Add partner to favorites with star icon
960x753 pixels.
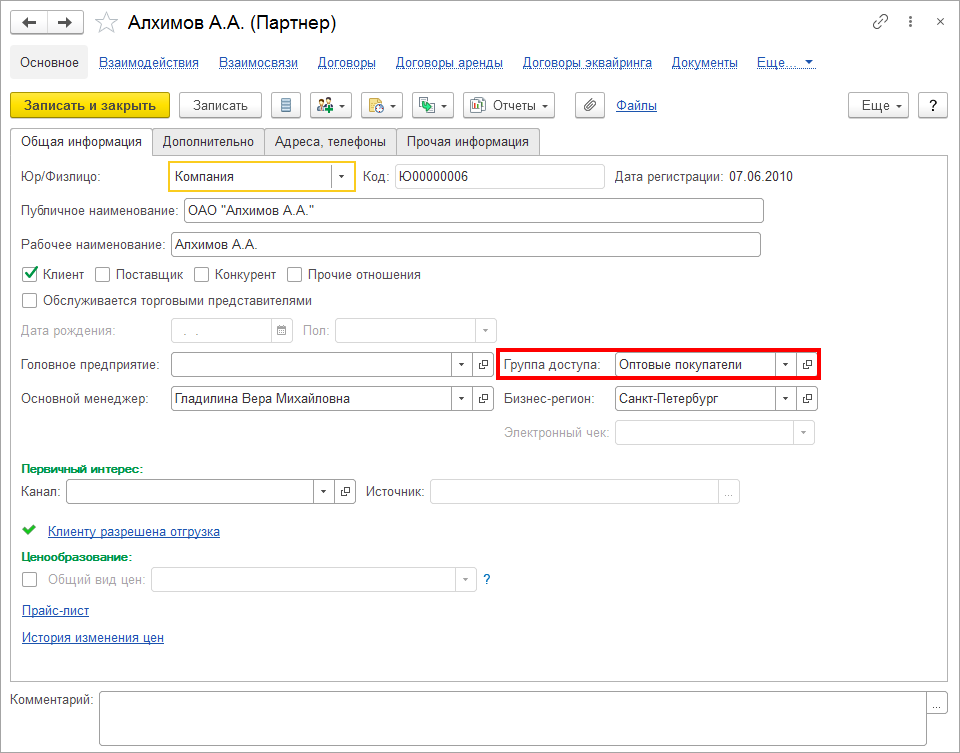click(105, 22)
